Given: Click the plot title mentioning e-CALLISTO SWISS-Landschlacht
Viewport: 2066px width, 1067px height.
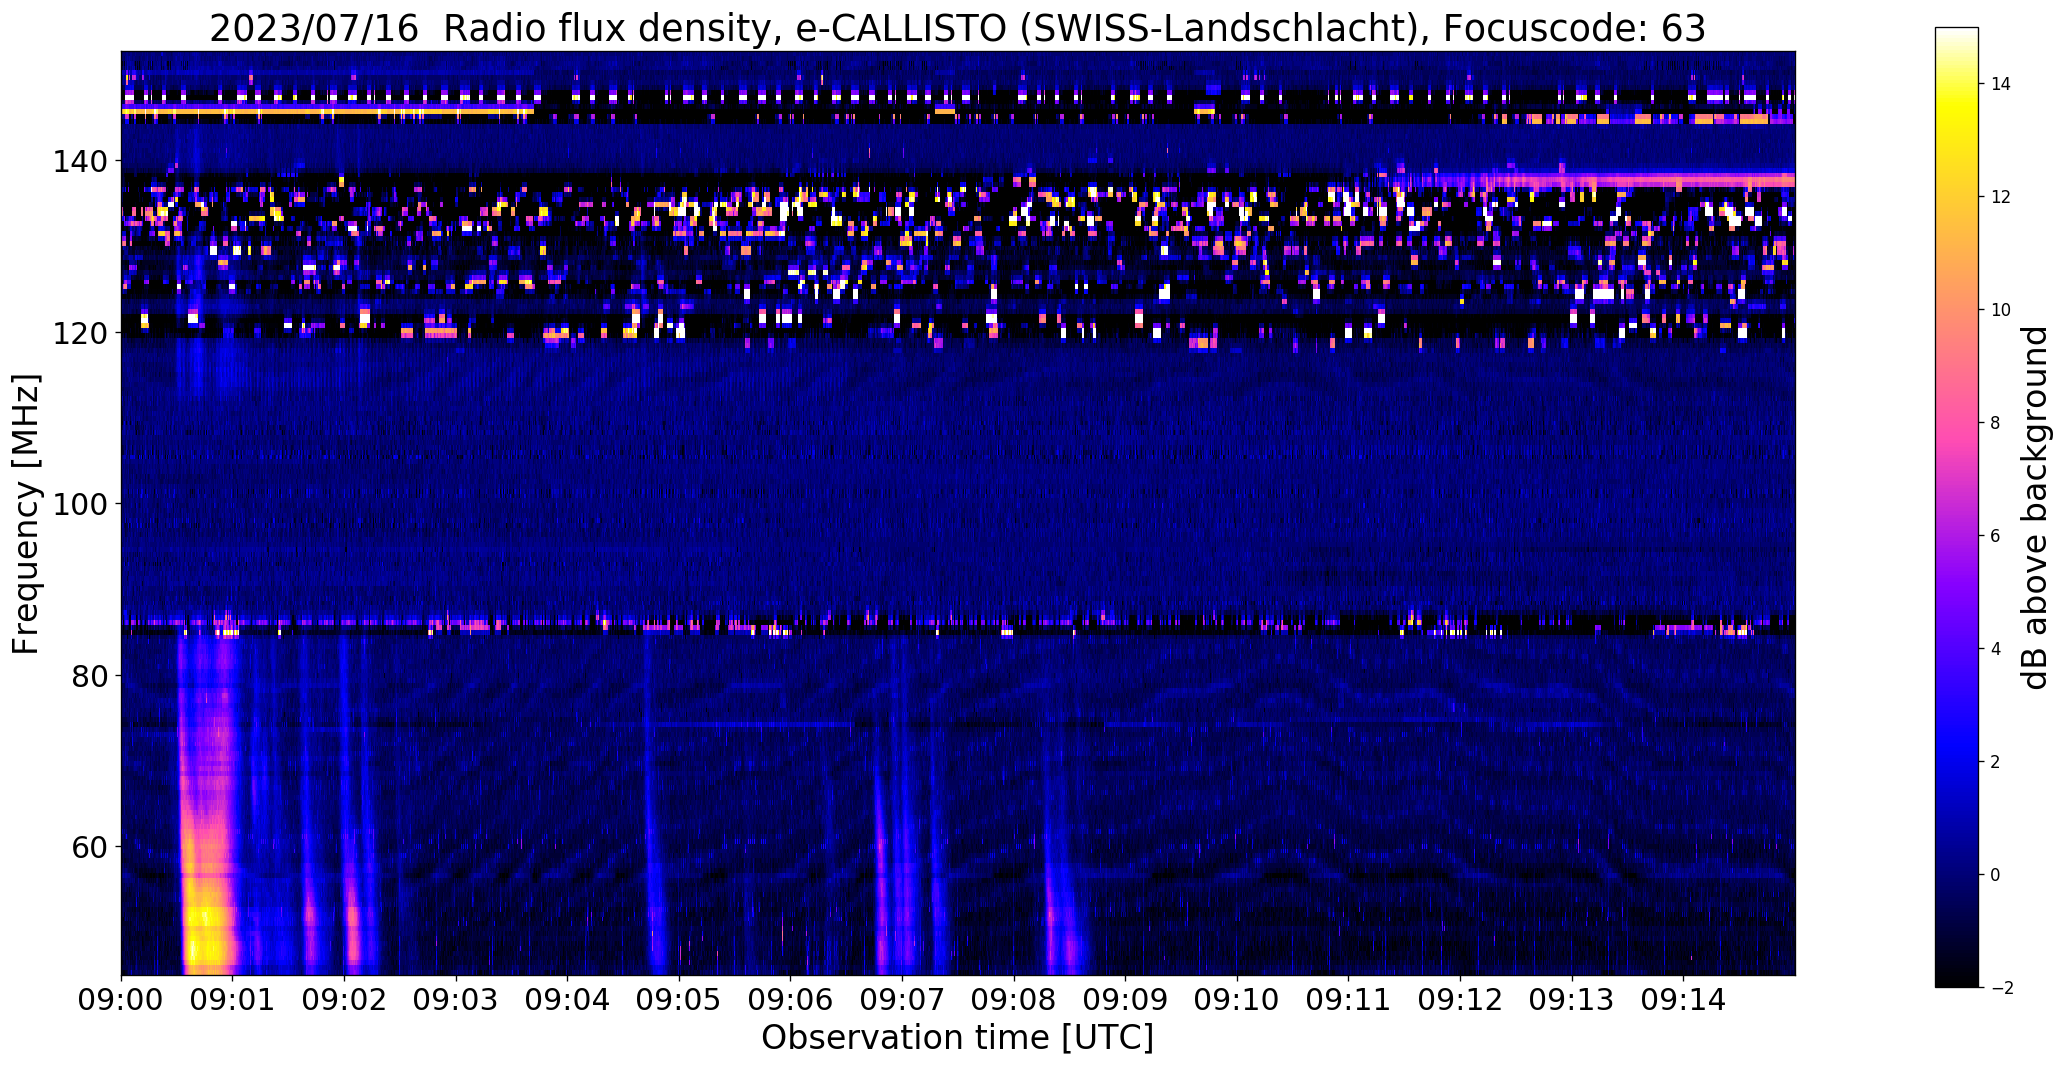Looking at the screenshot, I should [x=957, y=29].
